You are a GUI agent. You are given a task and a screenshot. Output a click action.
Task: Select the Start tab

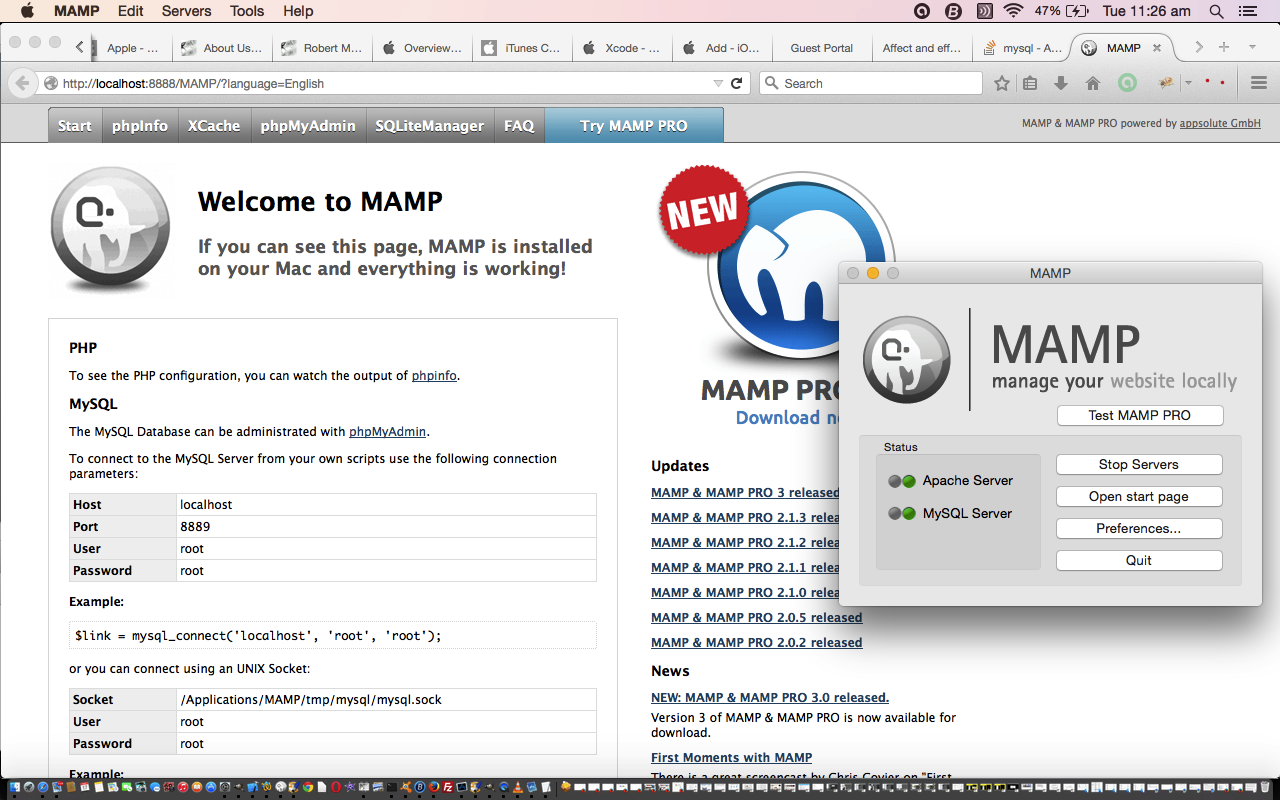pyautogui.click(x=75, y=126)
